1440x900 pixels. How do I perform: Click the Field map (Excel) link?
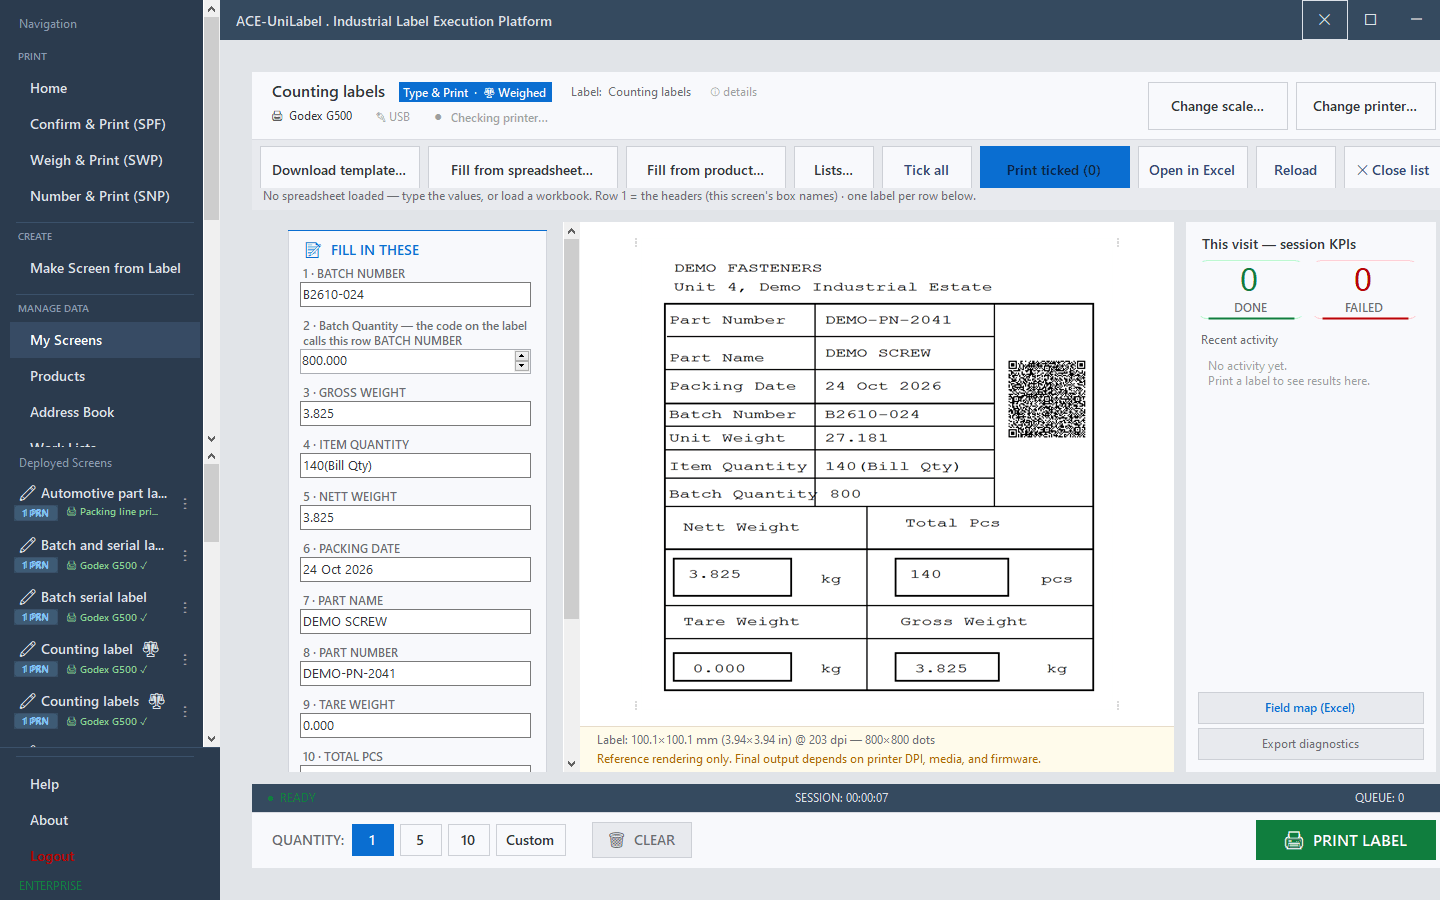tap(1310, 708)
